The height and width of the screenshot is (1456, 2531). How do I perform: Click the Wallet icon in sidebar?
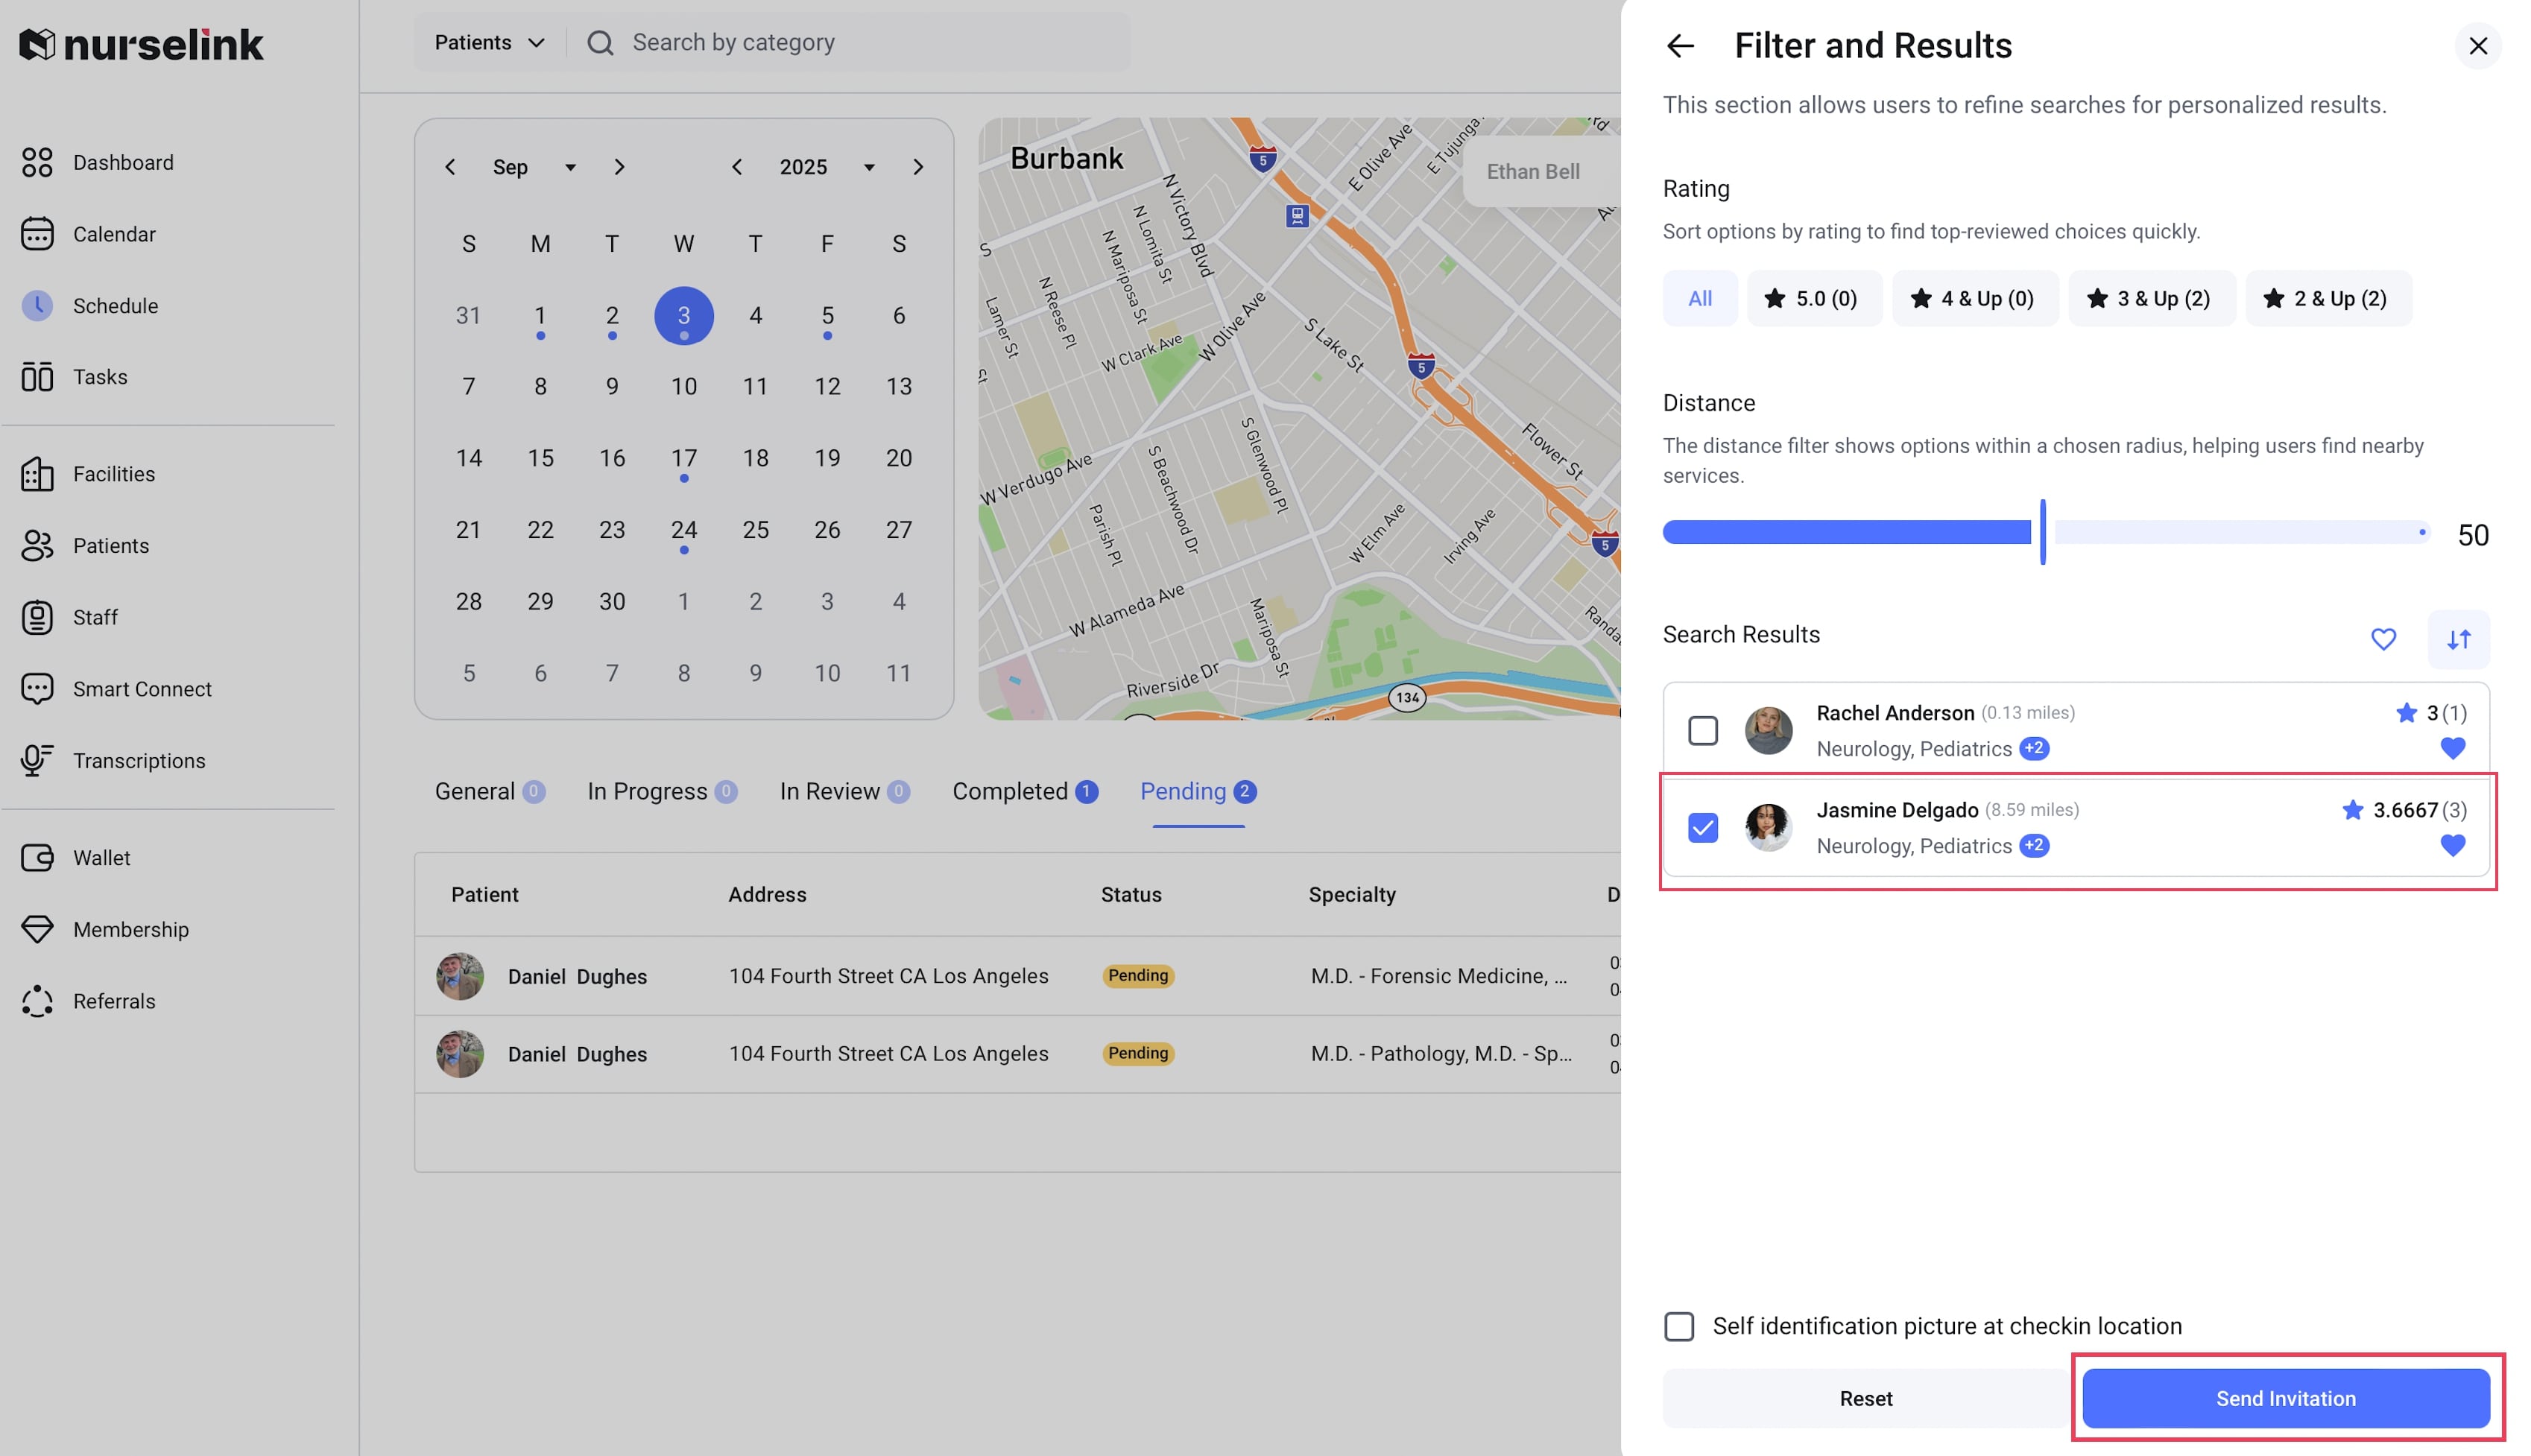37,858
